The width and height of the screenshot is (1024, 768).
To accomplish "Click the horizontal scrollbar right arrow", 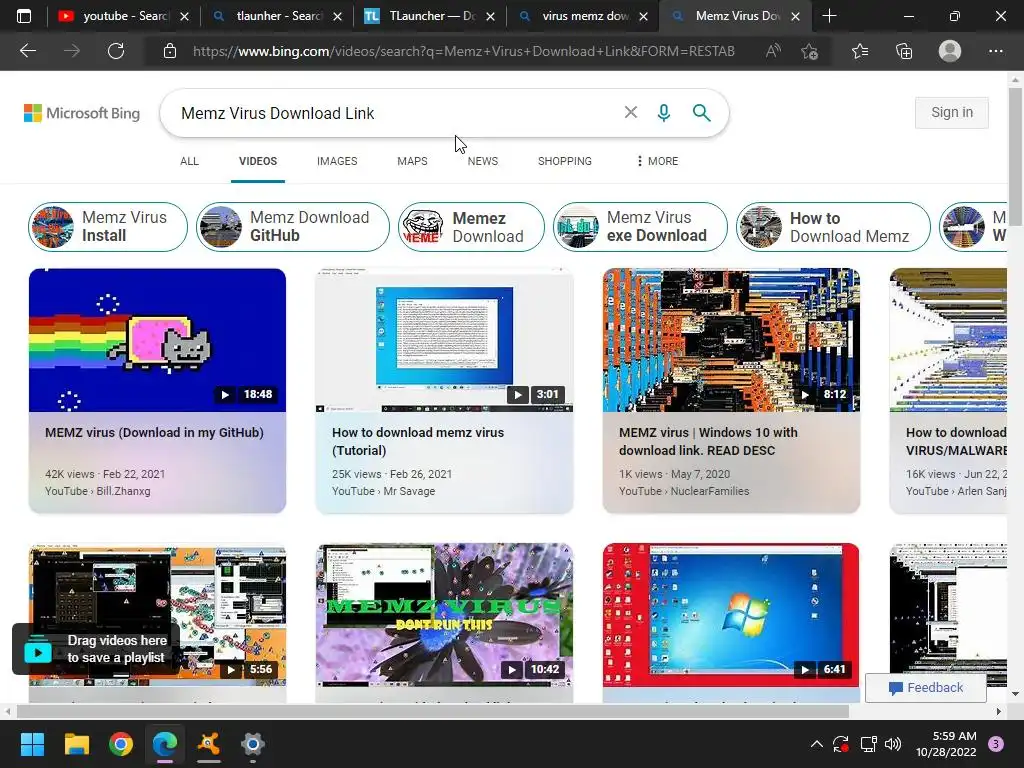I will (x=999, y=711).
